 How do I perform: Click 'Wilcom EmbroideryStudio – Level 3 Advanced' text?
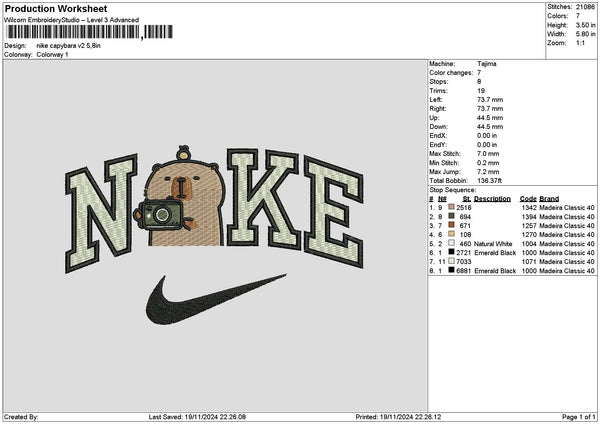pyautogui.click(x=72, y=20)
